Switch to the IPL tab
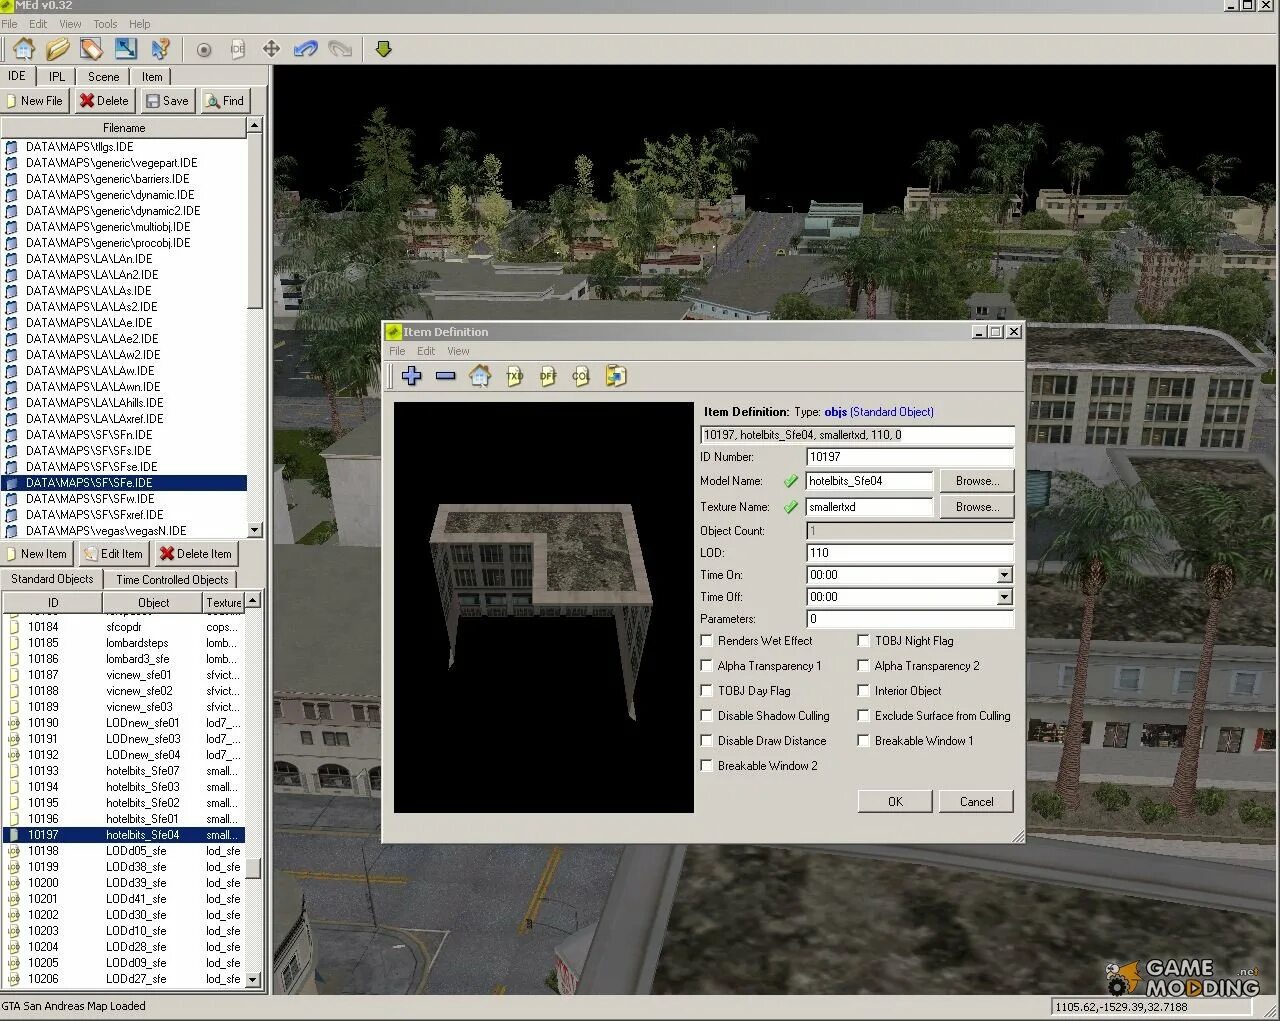Screen dimensions: 1280x1021 57,76
